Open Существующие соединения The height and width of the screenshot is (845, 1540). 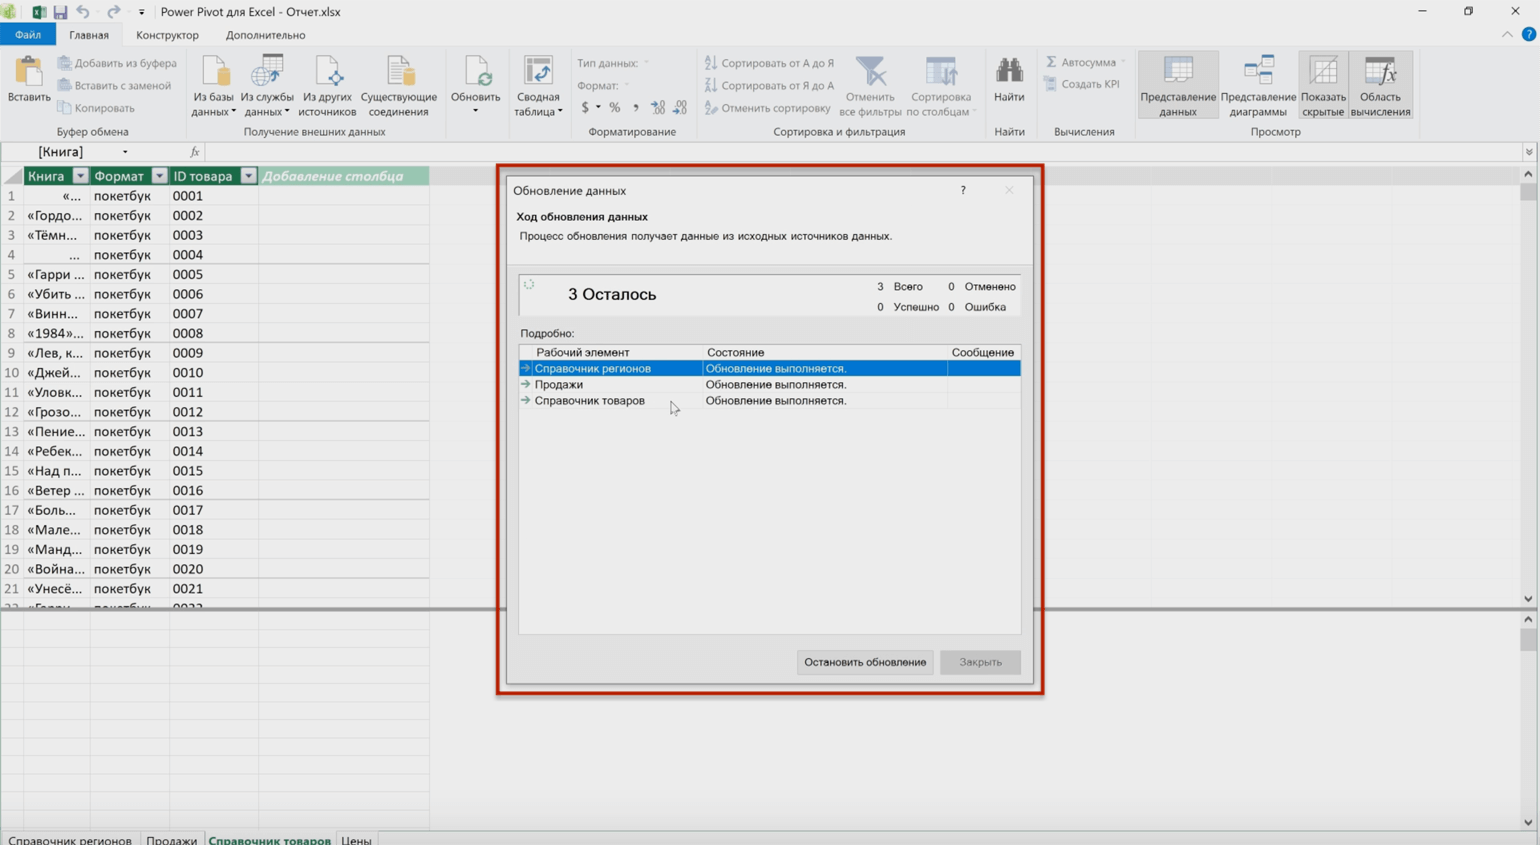399,86
